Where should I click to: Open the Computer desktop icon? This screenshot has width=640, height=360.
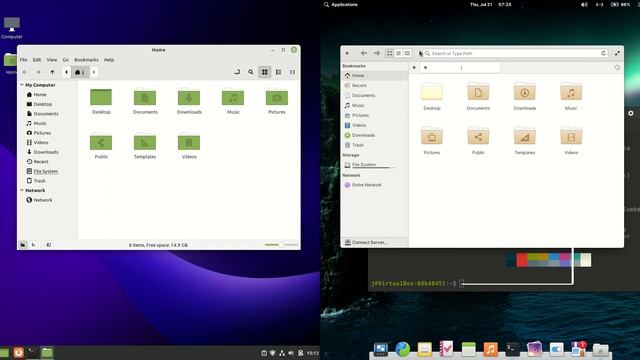[x=11, y=28]
